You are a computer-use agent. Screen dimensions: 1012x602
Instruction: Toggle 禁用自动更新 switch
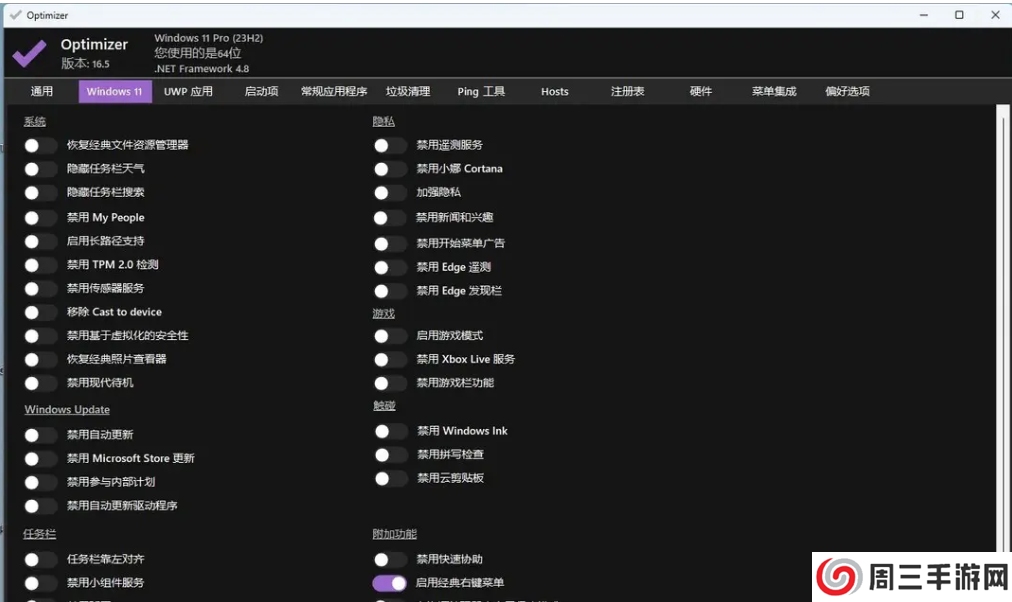click(x=41, y=435)
